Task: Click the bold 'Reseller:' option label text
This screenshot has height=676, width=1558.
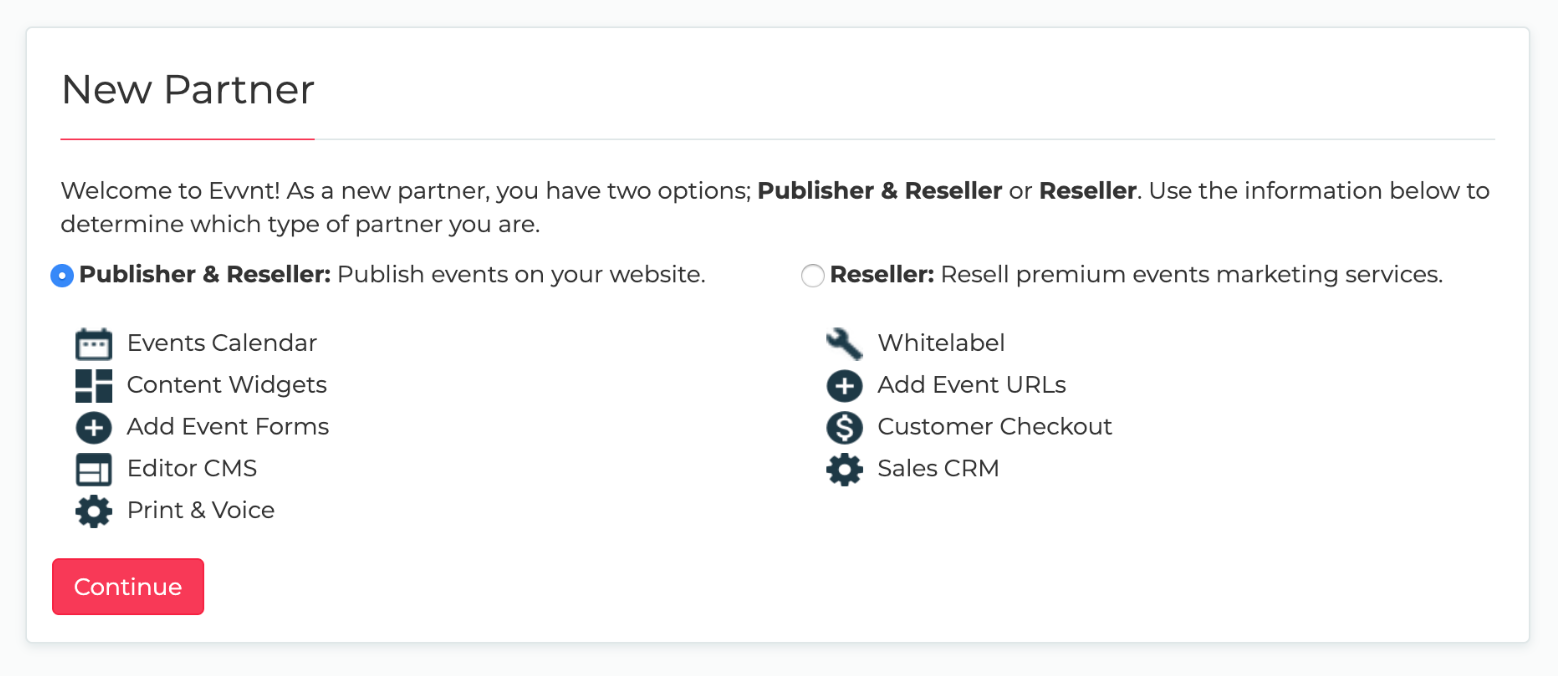Action: 882,275
